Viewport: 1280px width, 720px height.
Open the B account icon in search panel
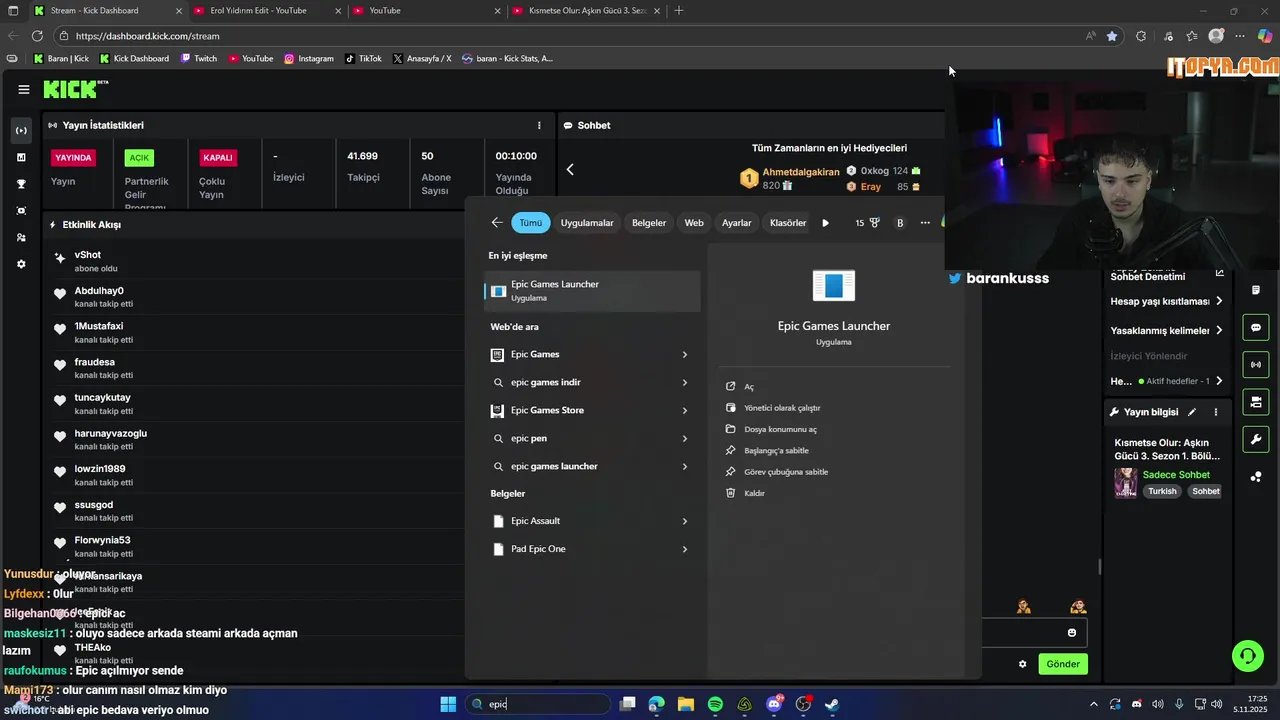coord(900,223)
